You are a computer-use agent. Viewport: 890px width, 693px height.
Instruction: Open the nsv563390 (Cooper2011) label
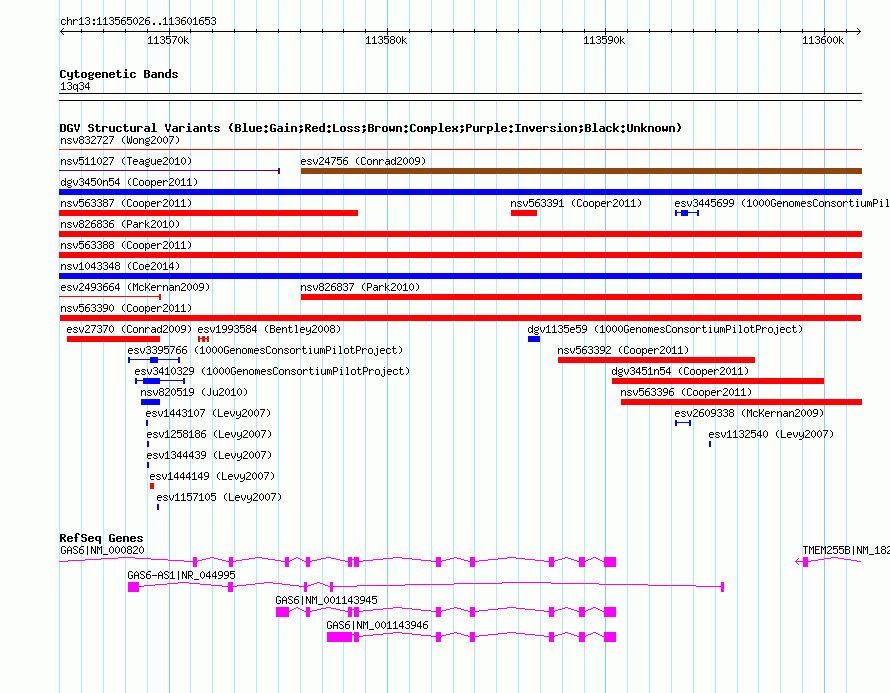tap(126, 308)
